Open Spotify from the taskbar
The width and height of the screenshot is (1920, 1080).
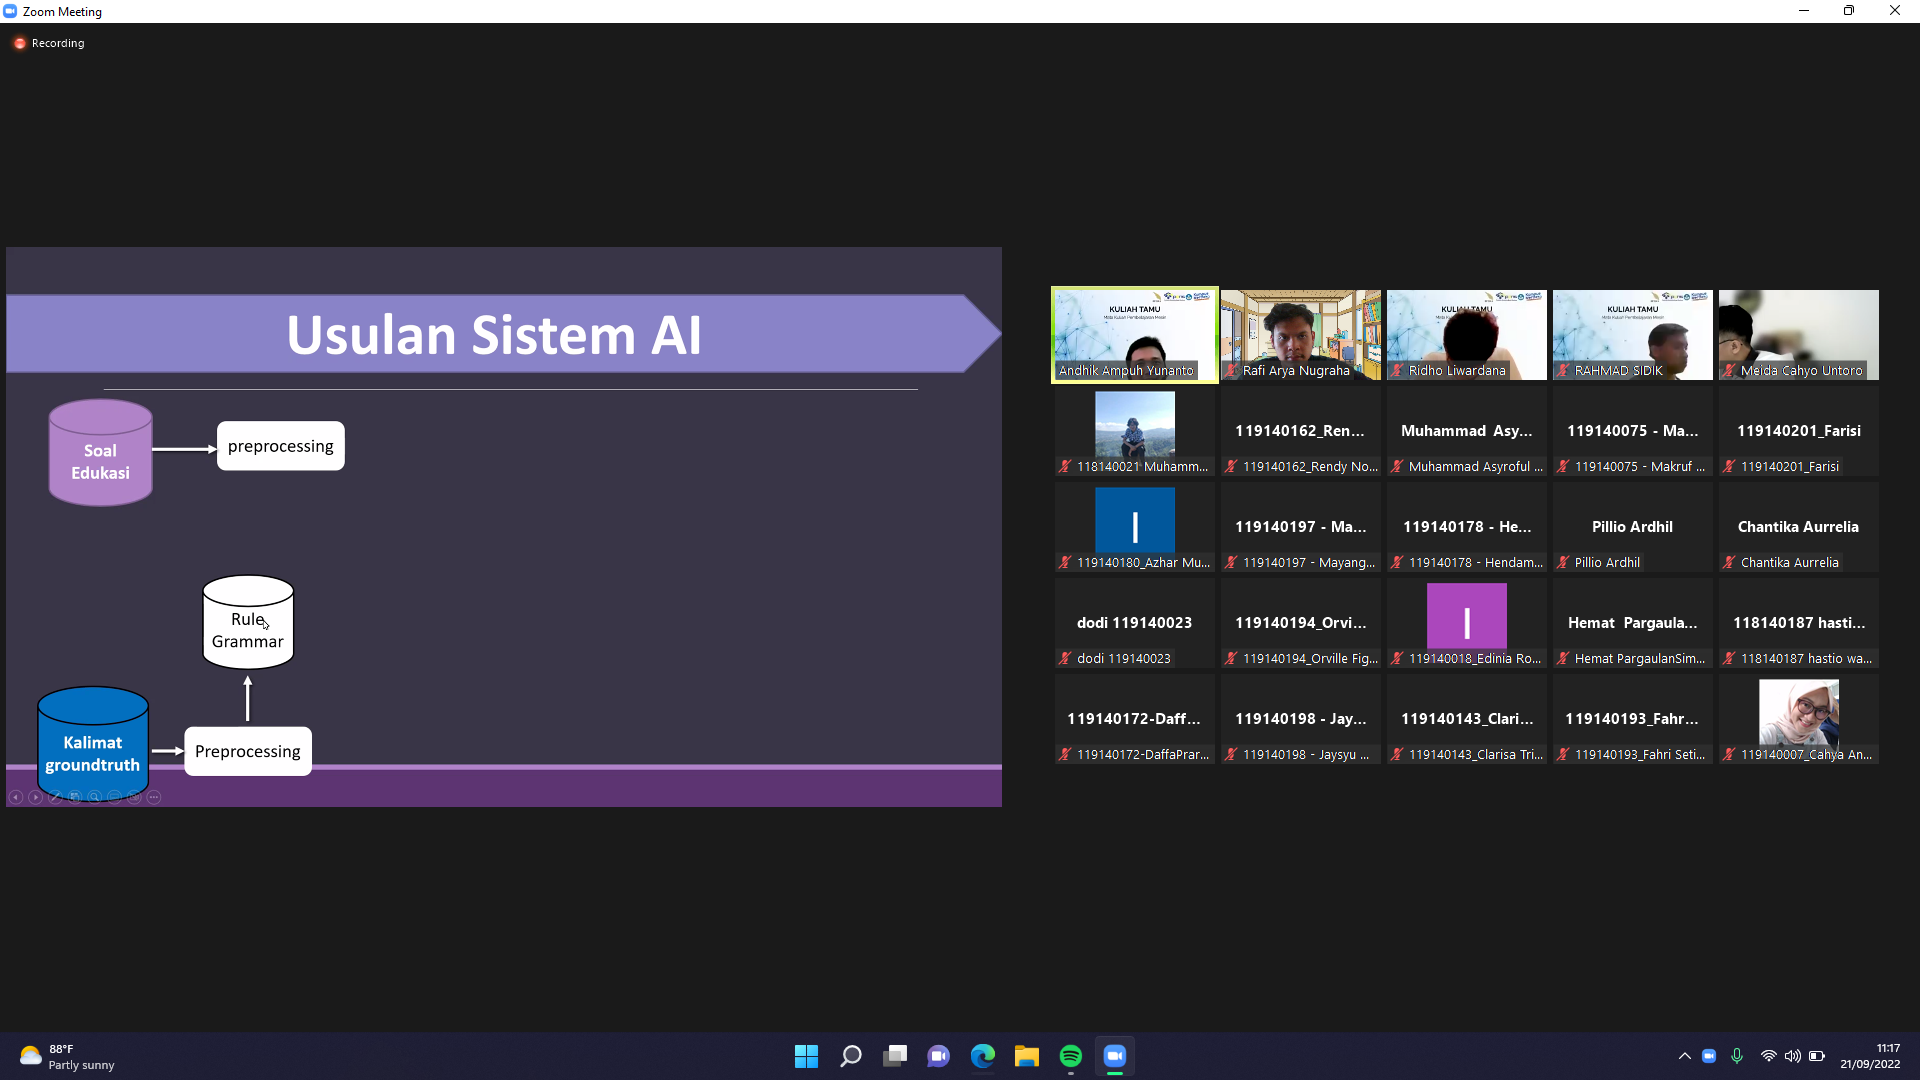1070,1056
